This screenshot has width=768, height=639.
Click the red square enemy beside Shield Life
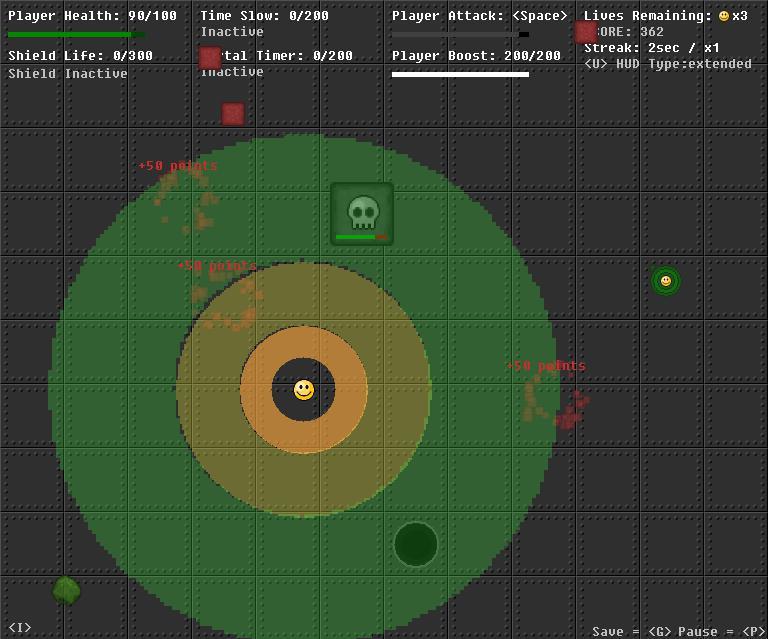point(209,58)
